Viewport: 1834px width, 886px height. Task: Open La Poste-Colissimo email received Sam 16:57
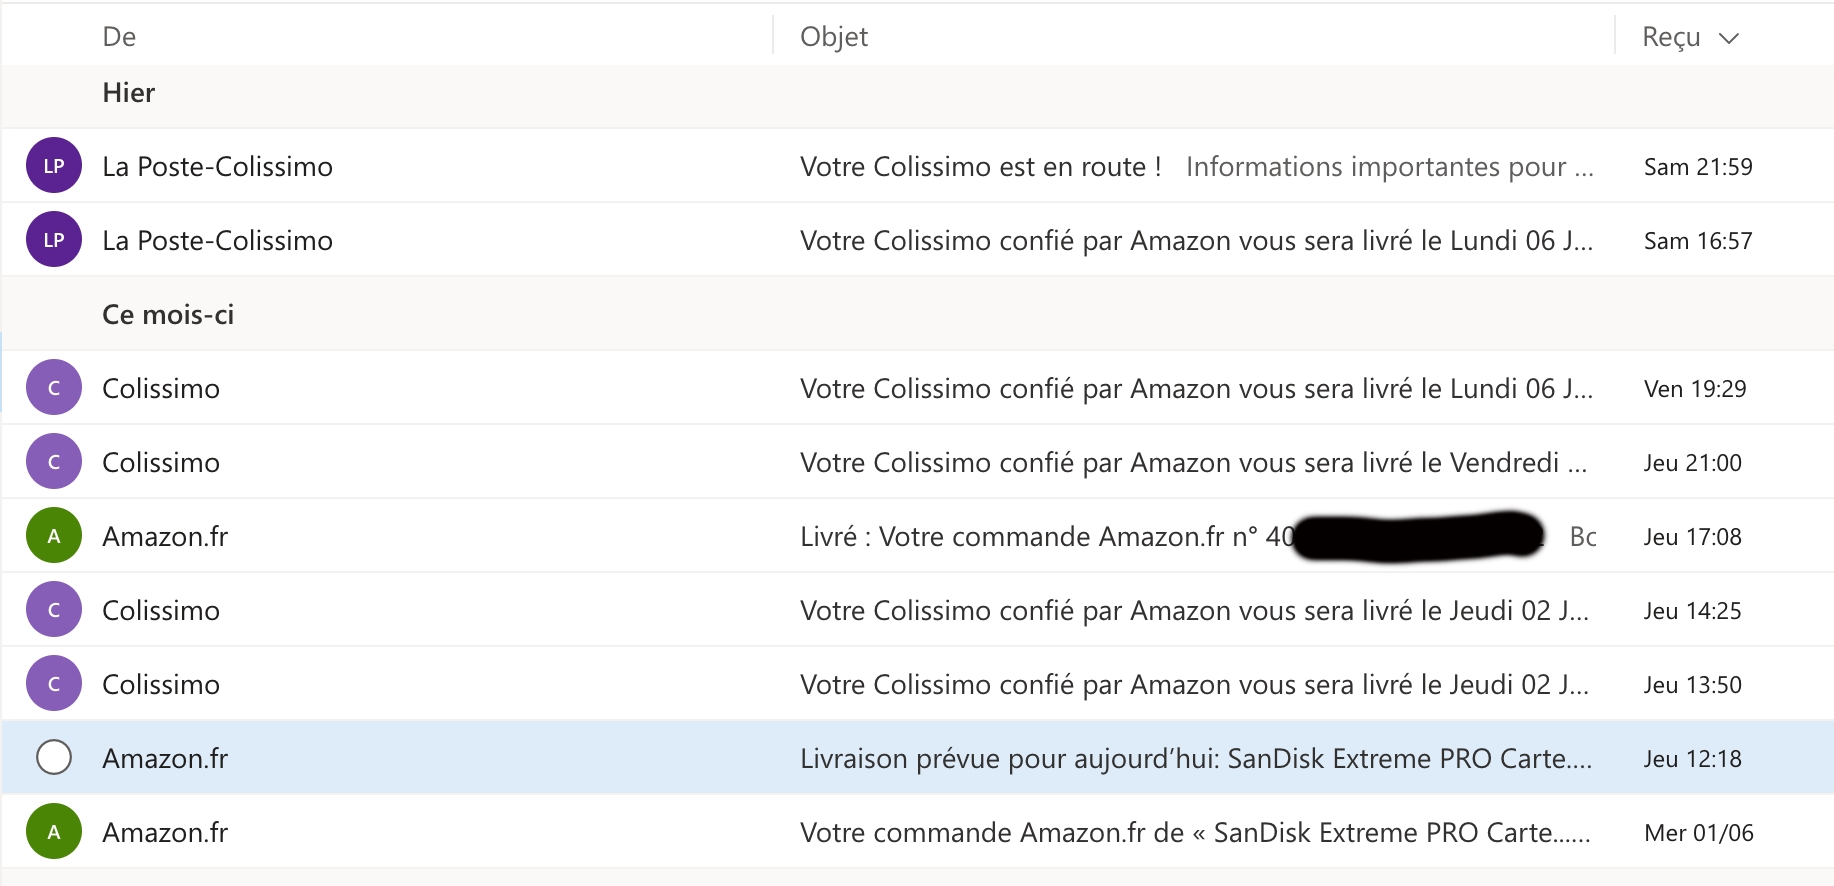[x=1195, y=241]
